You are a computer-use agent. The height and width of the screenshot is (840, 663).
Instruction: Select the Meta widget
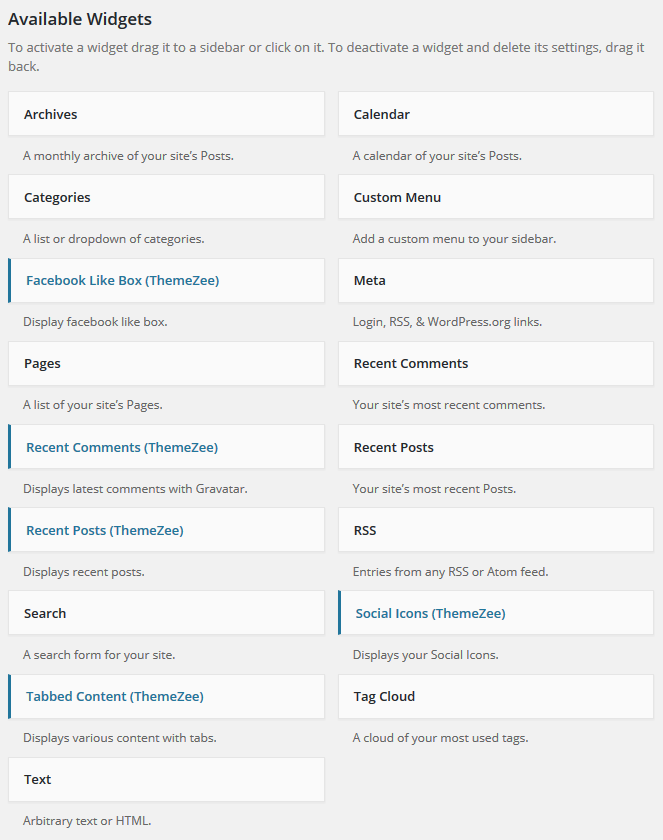496,281
